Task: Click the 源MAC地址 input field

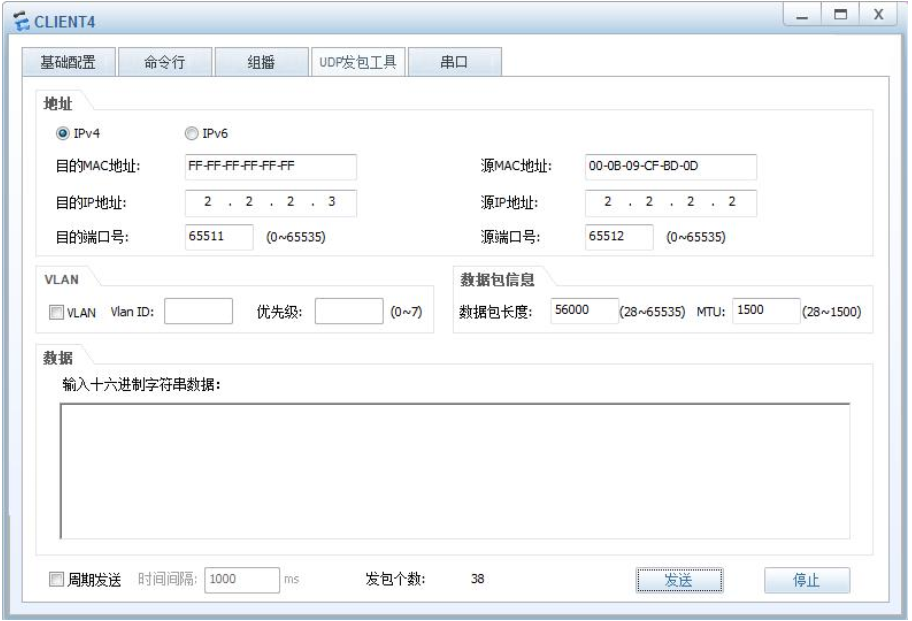Action: click(x=671, y=166)
